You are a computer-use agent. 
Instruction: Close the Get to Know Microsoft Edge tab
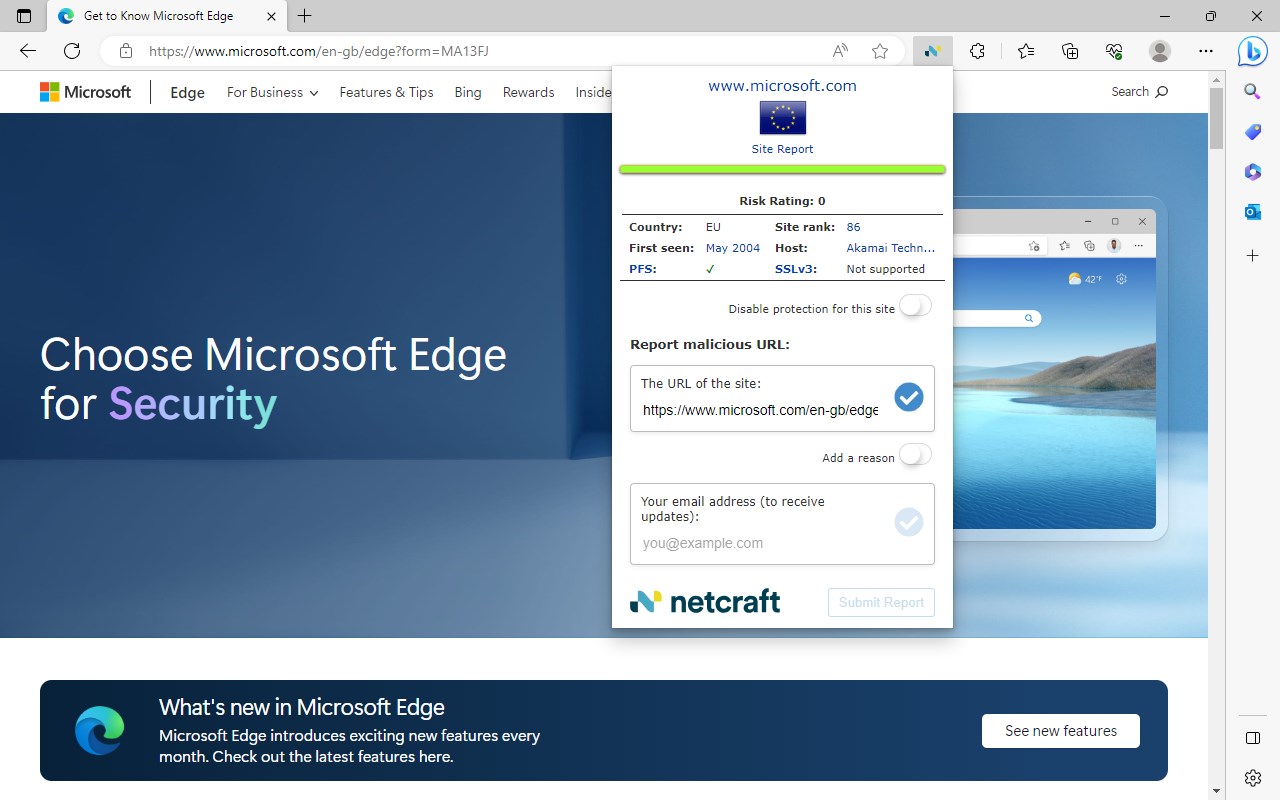(x=271, y=16)
